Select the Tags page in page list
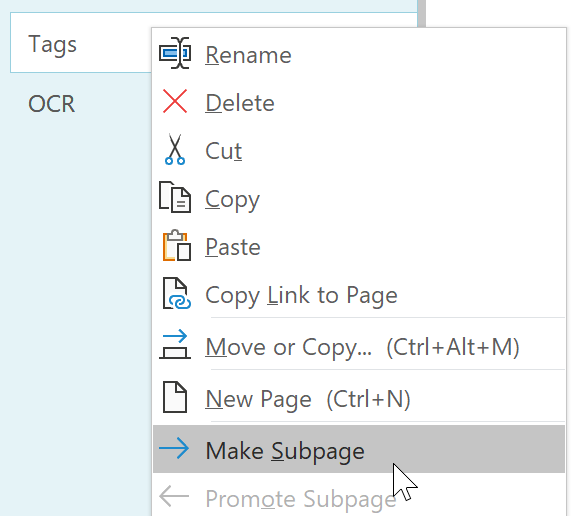The image size is (579, 516). (x=80, y=42)
